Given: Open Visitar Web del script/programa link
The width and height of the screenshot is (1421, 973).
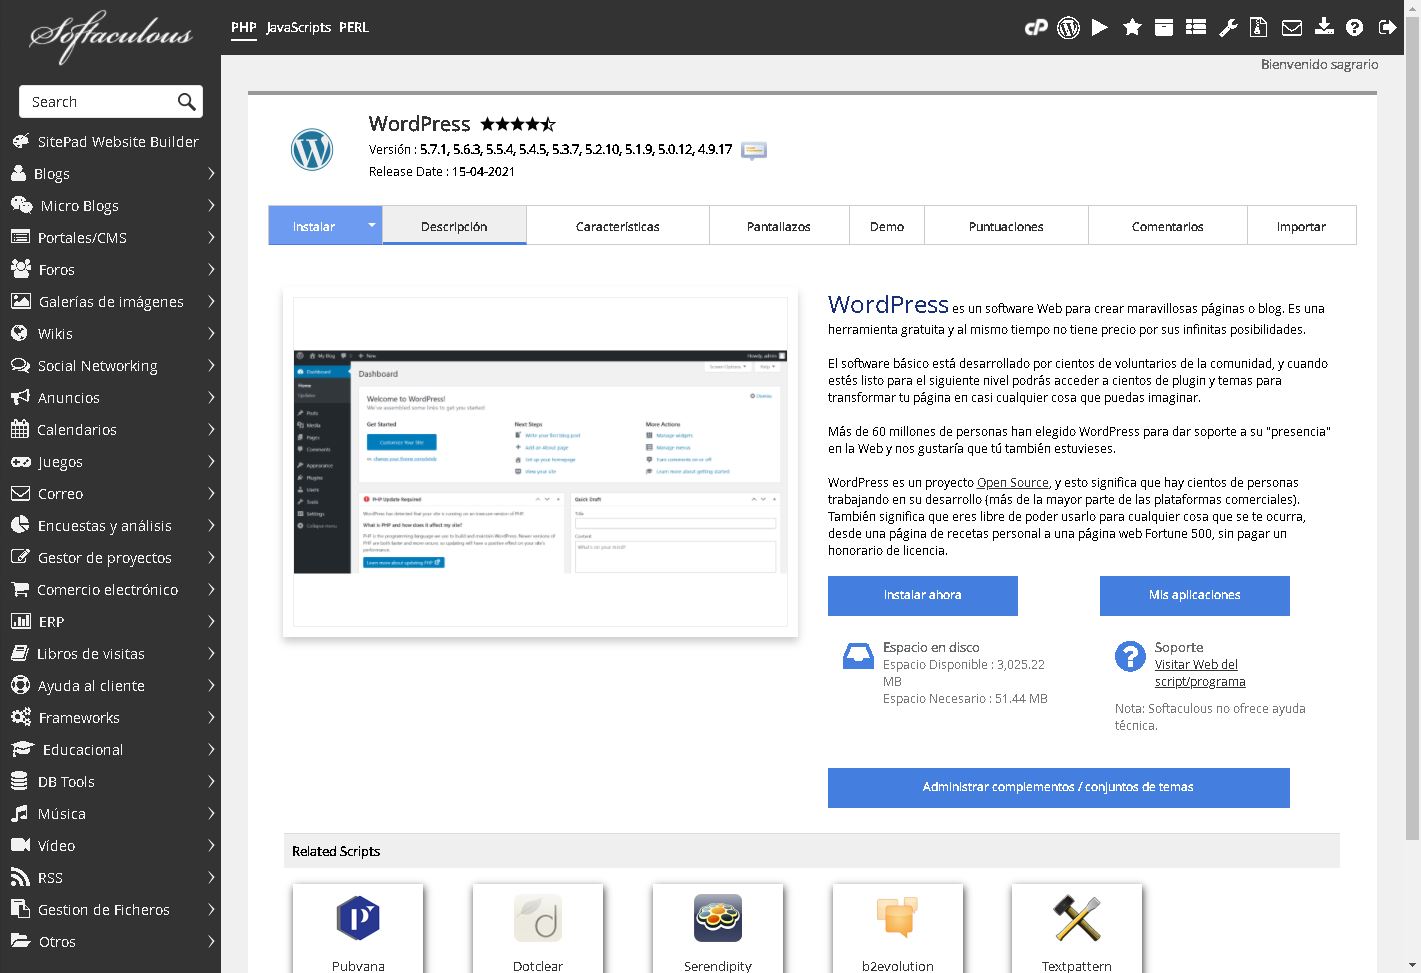Looking at the screenshot, I should 1200,673.
